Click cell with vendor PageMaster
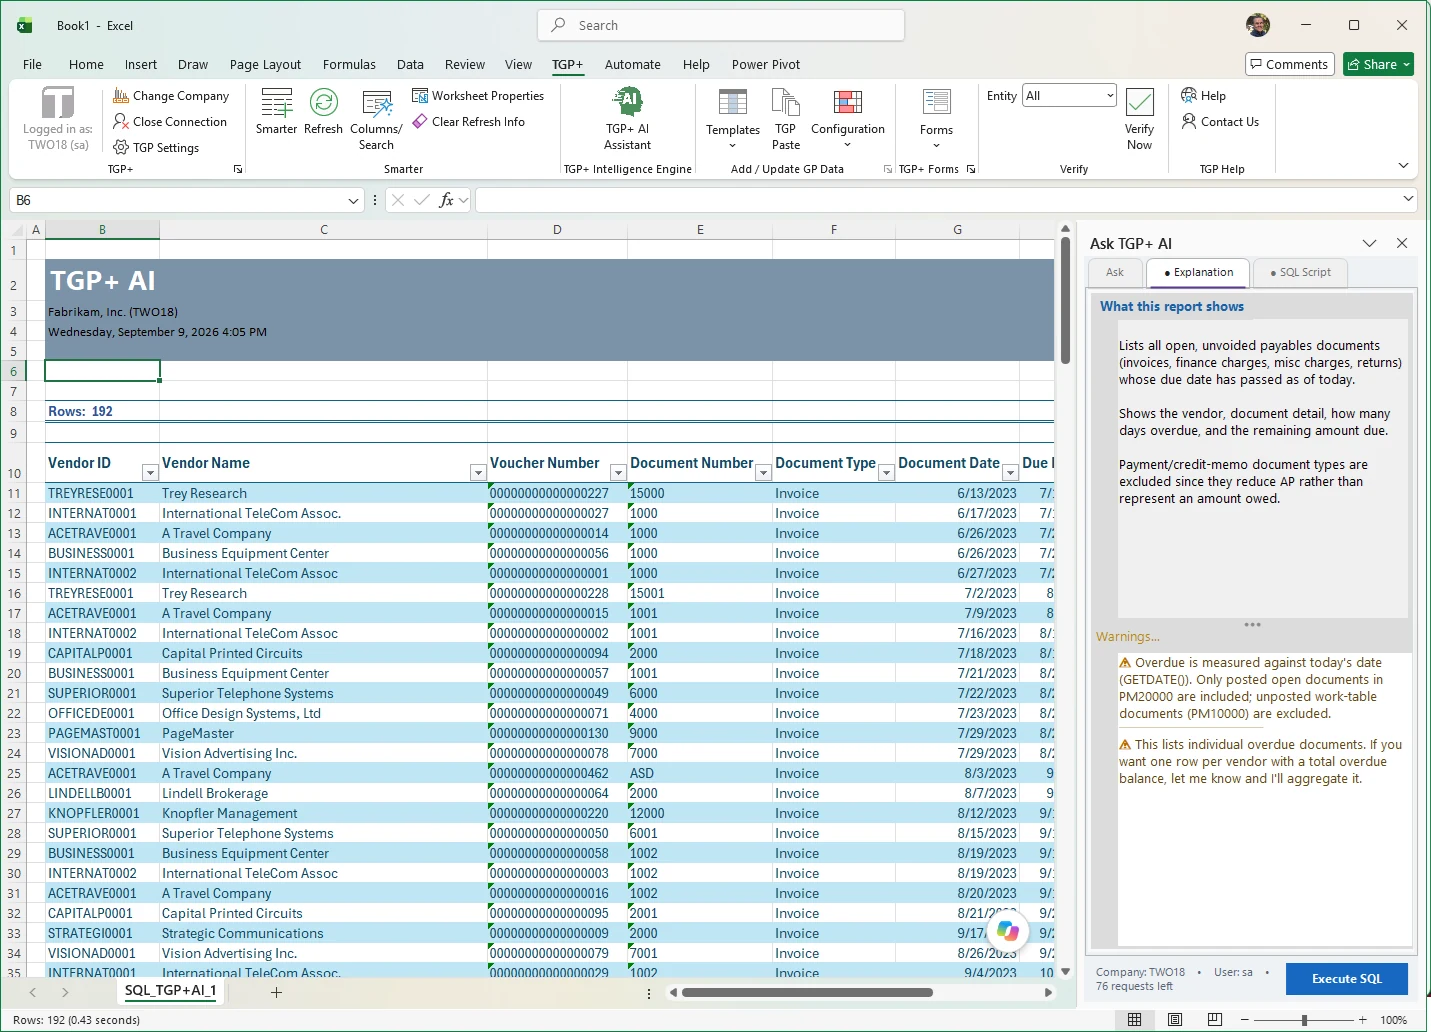 (x=323, y=733)
